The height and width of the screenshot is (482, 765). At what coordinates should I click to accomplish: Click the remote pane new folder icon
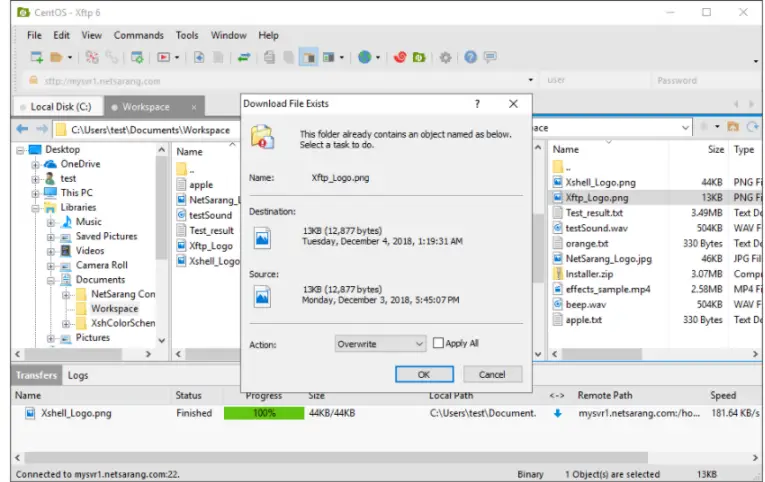coord(733,127)
